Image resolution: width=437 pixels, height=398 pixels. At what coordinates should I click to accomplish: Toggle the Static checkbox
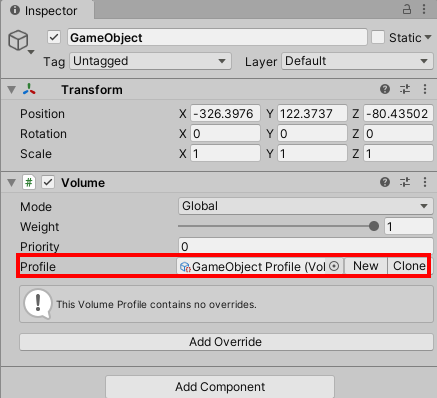click(x=378, y=37)
